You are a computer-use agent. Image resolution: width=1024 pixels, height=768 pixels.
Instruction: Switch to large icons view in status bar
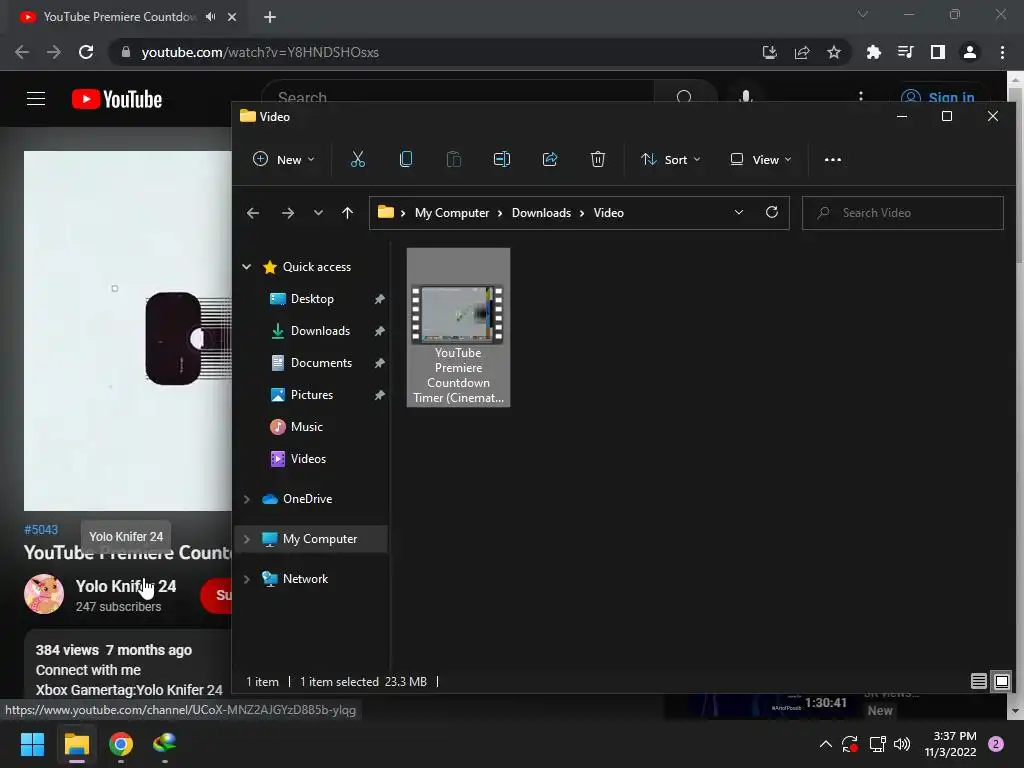click(1002, 681)
